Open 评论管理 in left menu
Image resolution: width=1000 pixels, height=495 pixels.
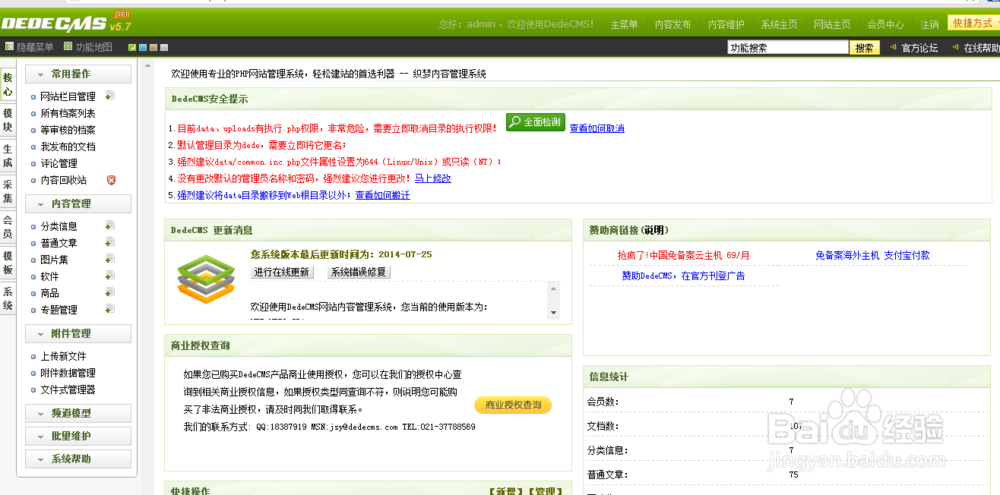pos(59,163)
